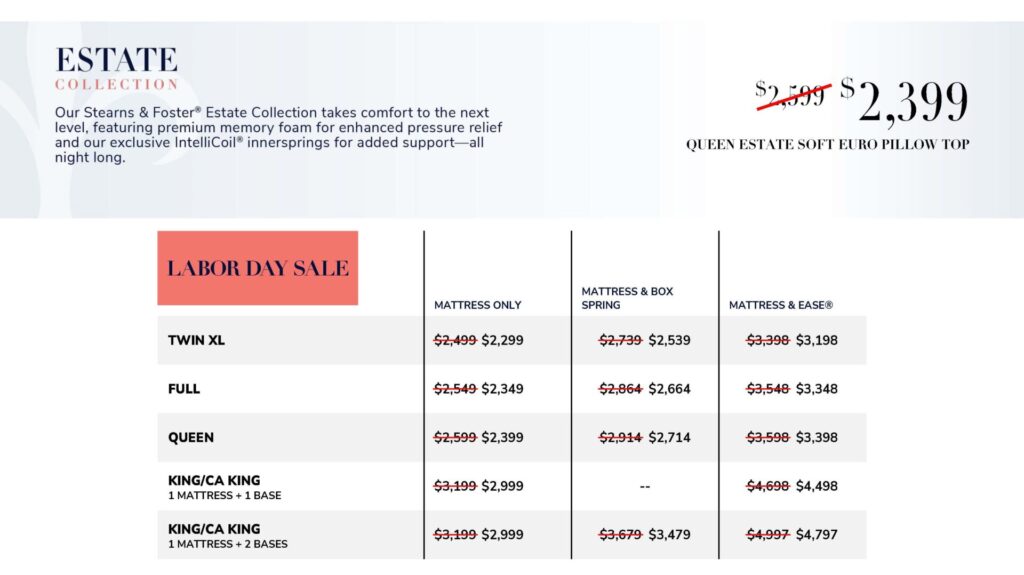Click the Estate Collection heading
1024x575 pixels.
(116, 68)
